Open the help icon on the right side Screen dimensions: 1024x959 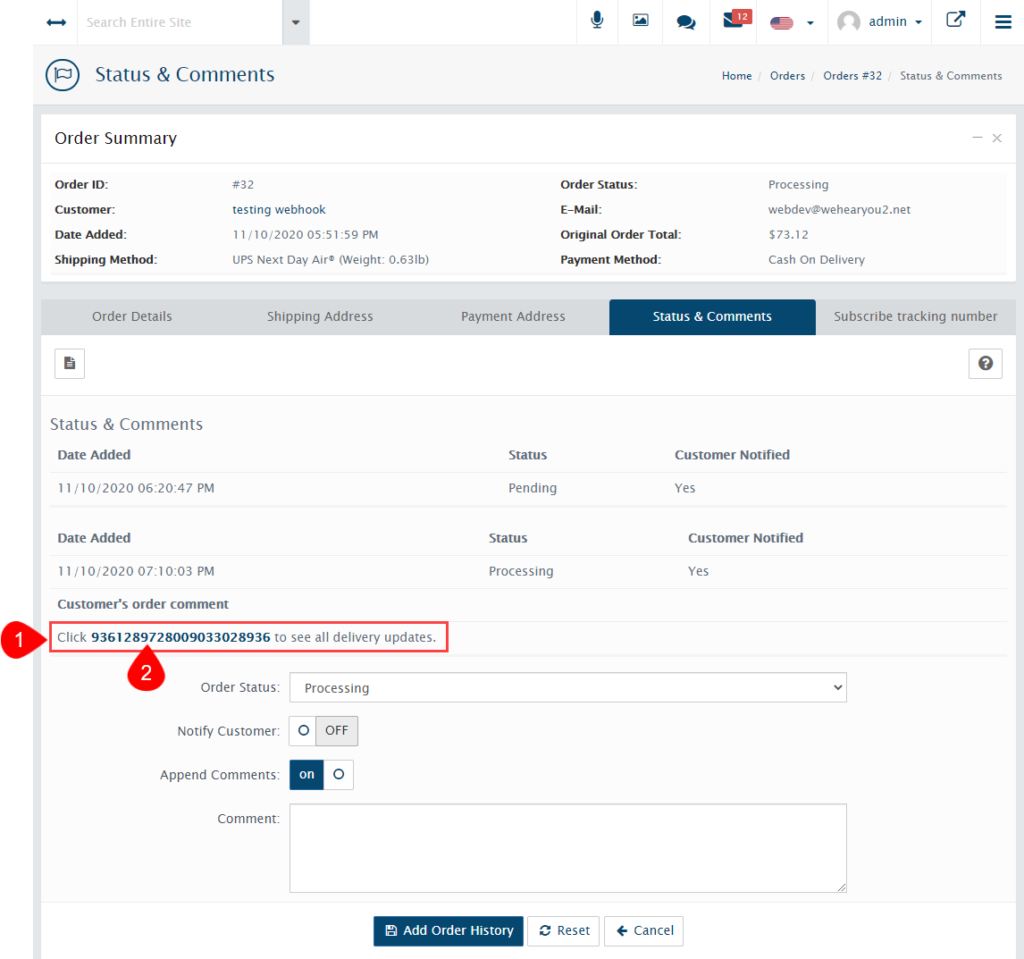point(985,363)
